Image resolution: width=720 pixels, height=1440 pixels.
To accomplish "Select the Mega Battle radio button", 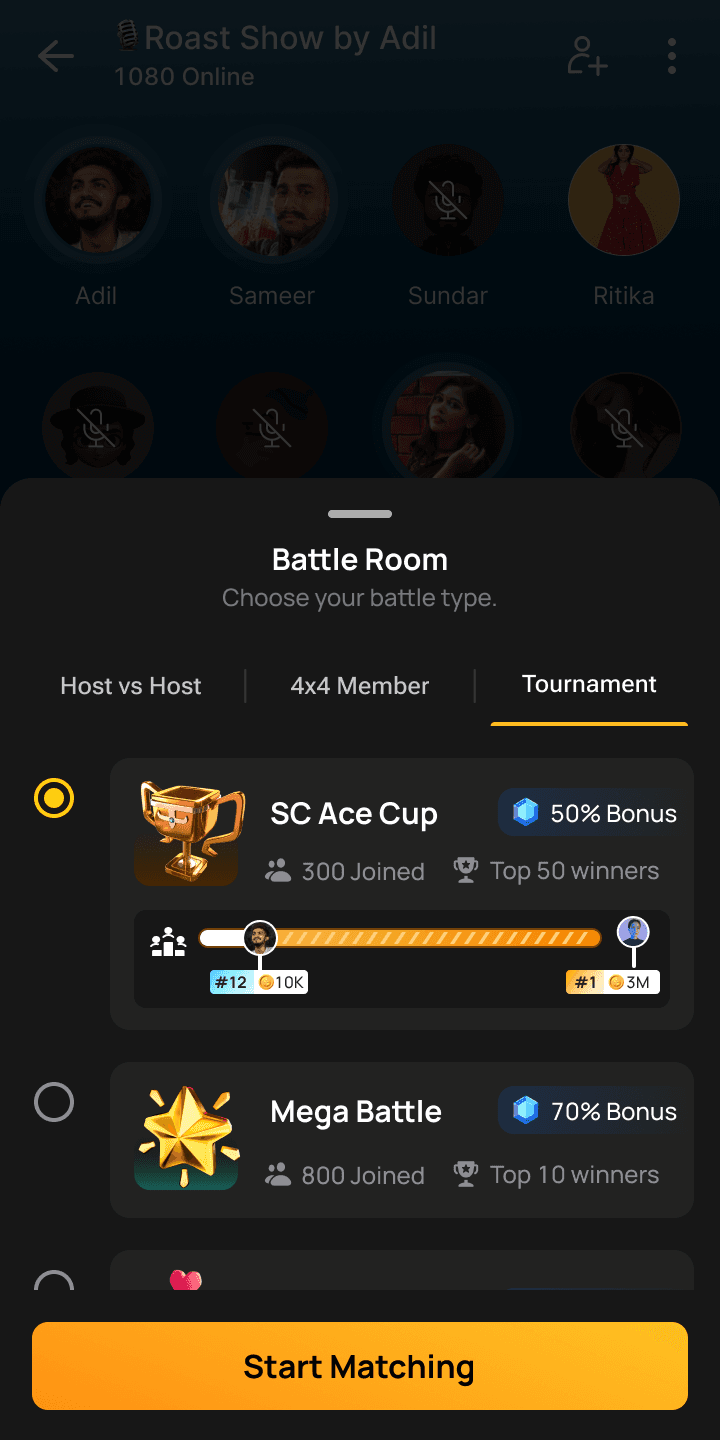I will [54, 1102].
